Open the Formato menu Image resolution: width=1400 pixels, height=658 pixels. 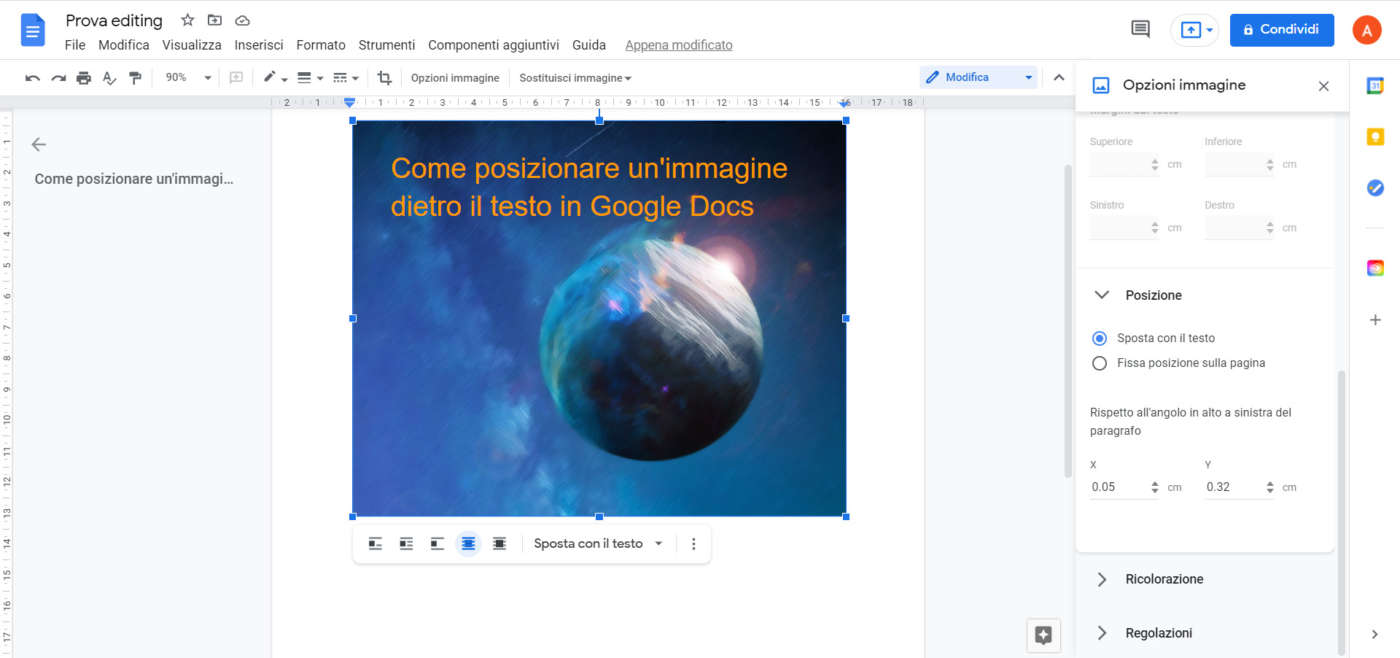tap(321, 45)
